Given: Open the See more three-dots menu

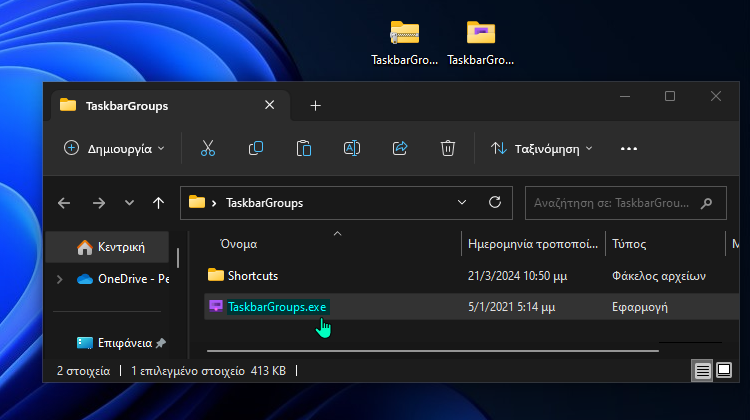Looking at the screenshot, I should click(x=629, y=149).
